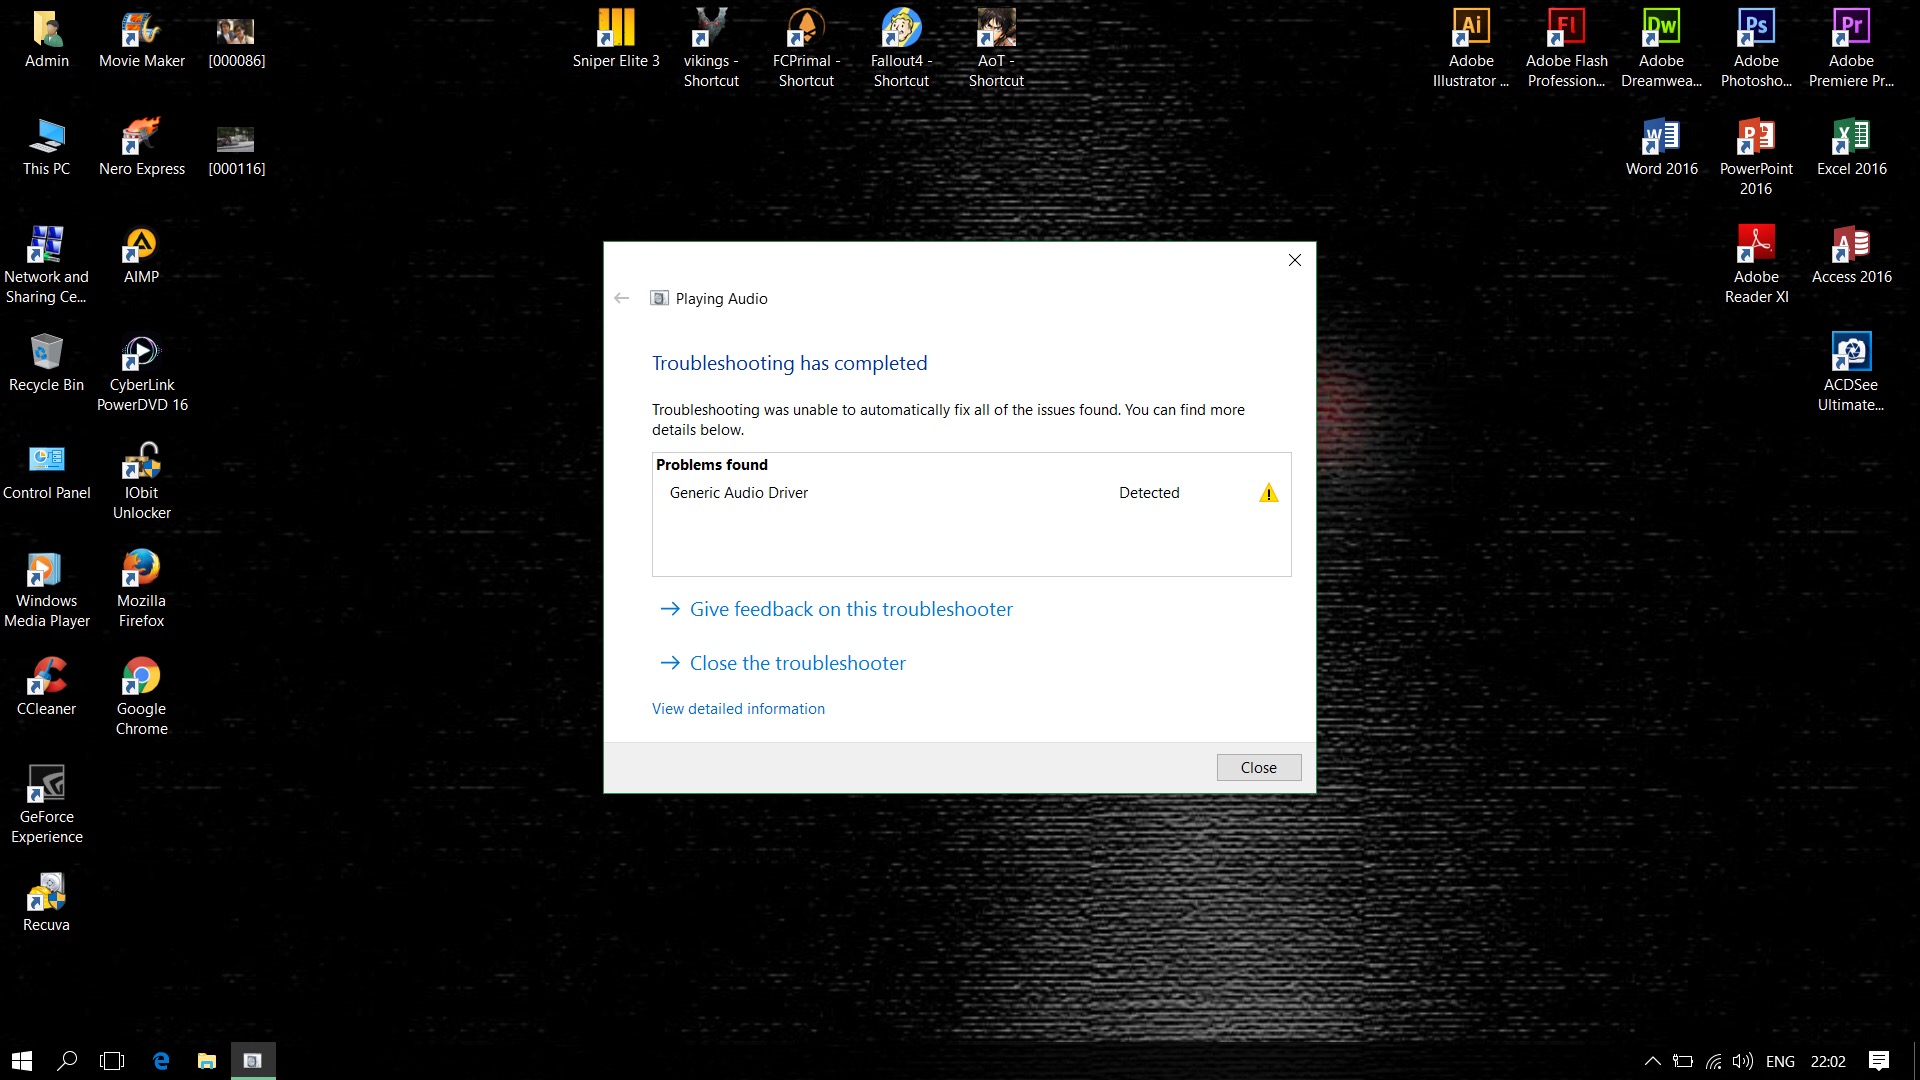Click the volume speaker tray icon

click(x=1743, y=1061)
